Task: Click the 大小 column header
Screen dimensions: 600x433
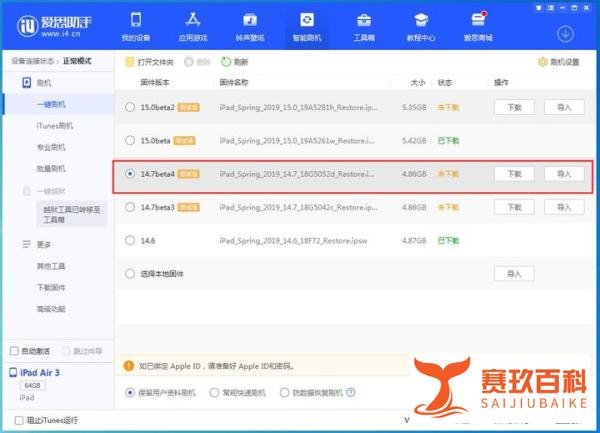Action: tap(418, 82)
